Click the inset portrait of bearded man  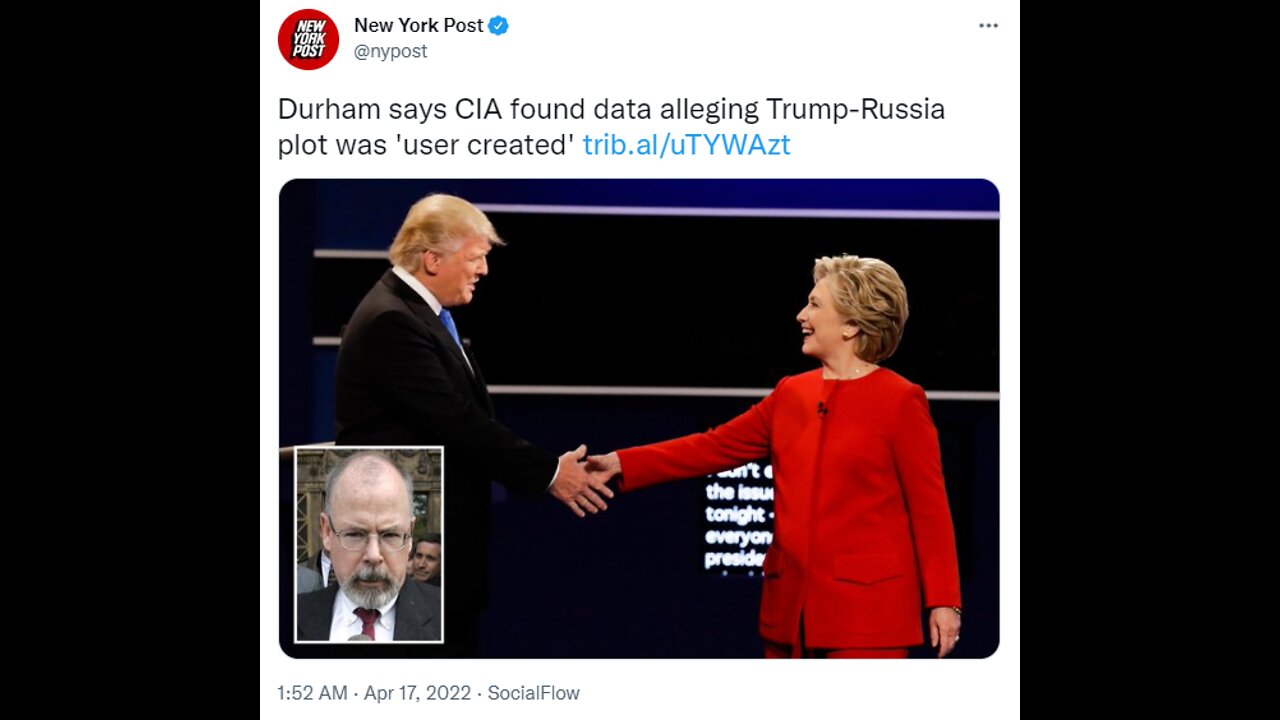tap(369, 544)
